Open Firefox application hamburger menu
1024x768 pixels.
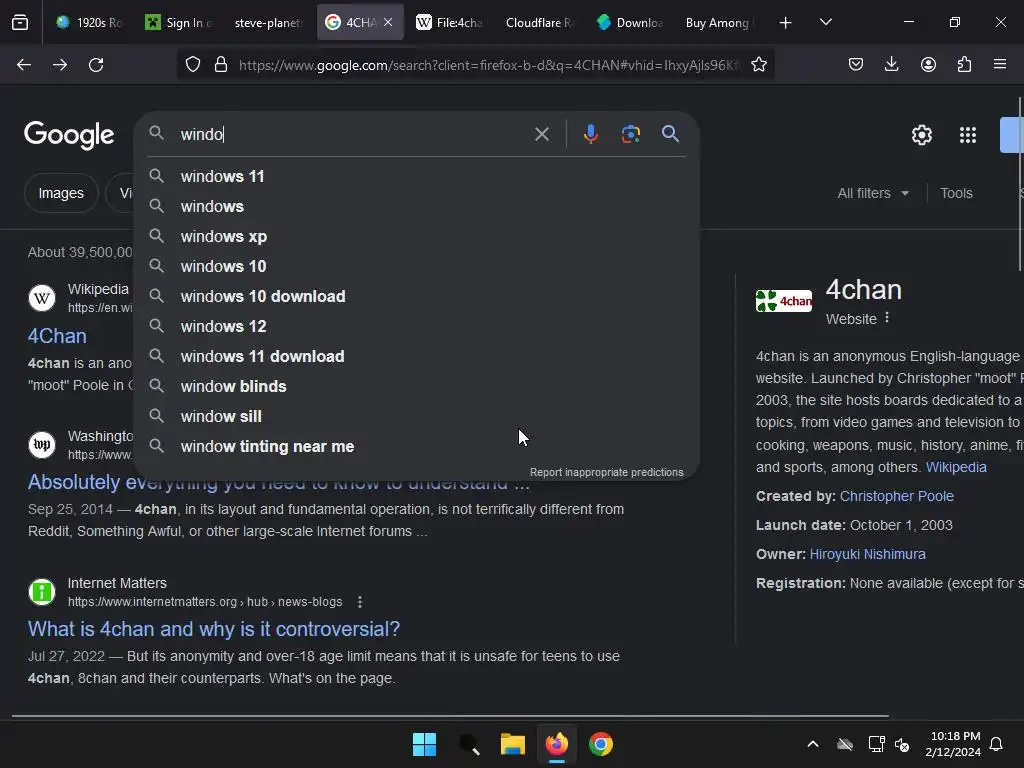pyautogui.click(x=1000, y=65)
